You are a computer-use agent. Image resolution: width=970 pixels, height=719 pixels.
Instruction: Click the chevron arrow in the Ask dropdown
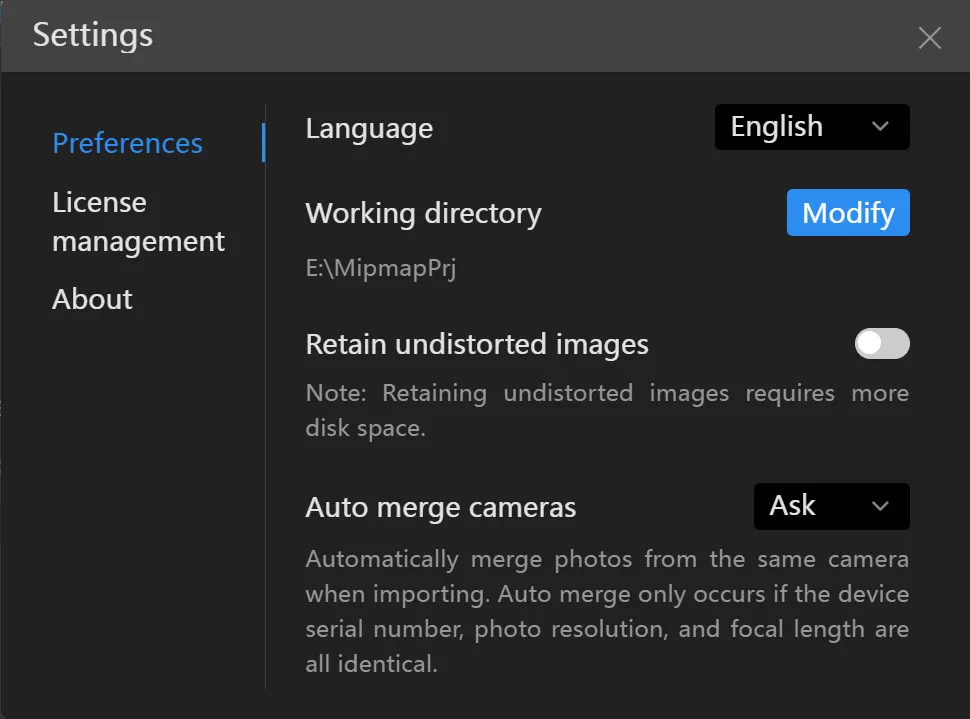[x=880, y=506]
